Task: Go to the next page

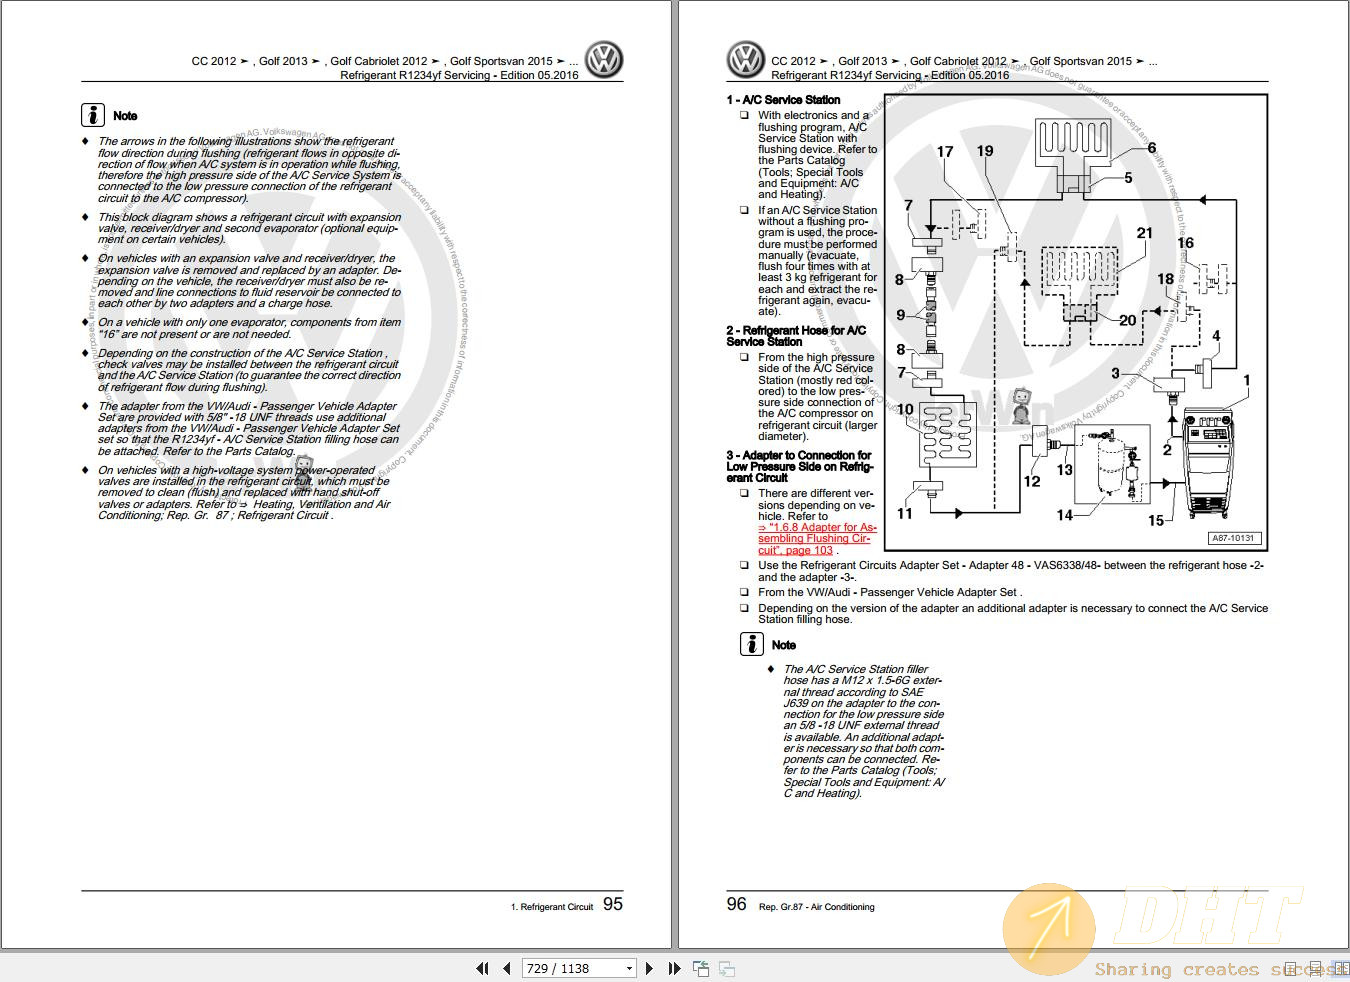Action: [650, 968]
